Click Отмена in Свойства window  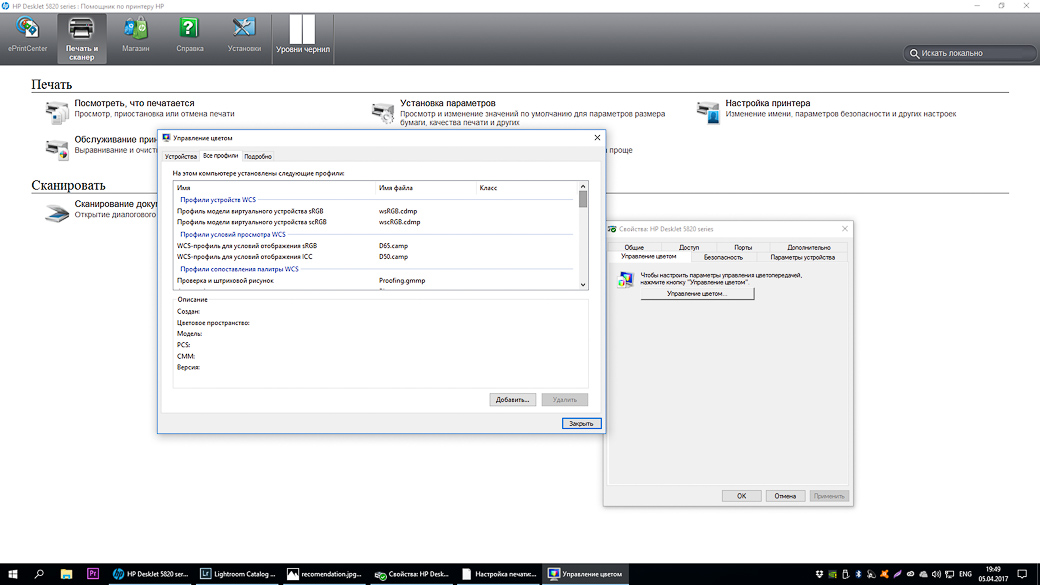click(x=785, y=496)
